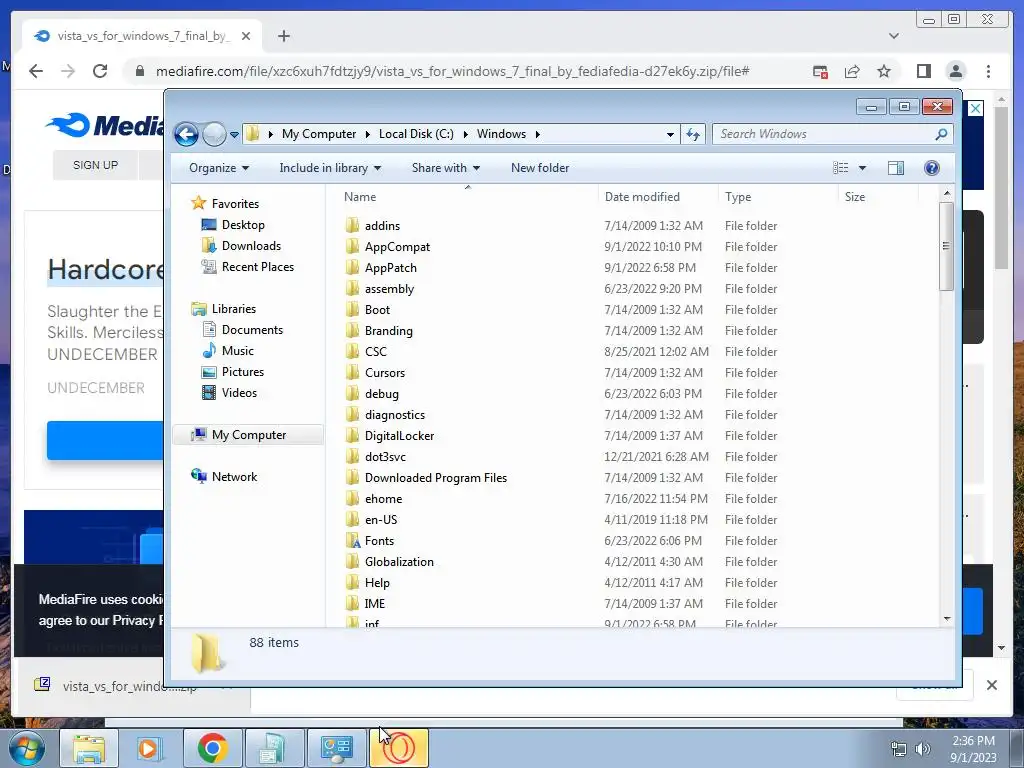Switch to Chrome on the taskbar
The width and height of the screenshot is (1024, 768).
pyautogui.click(x=212, y=748)
